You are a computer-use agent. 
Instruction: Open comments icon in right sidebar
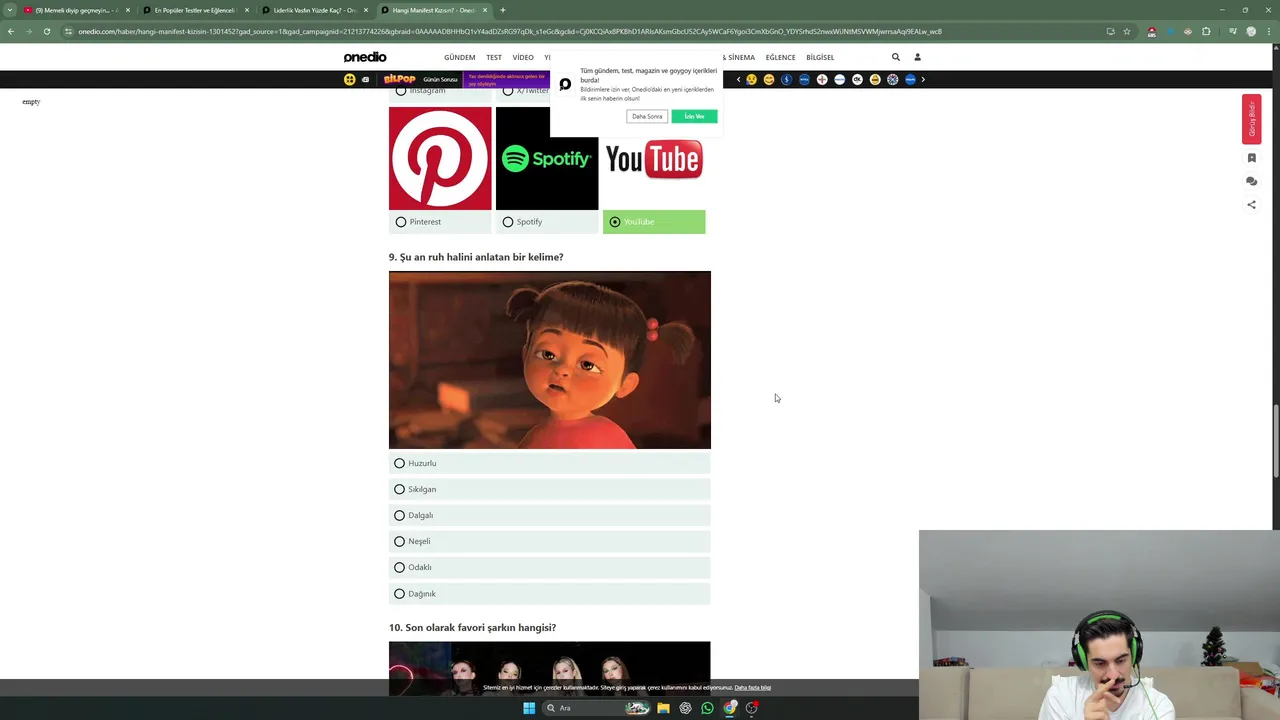point(1251,181)
